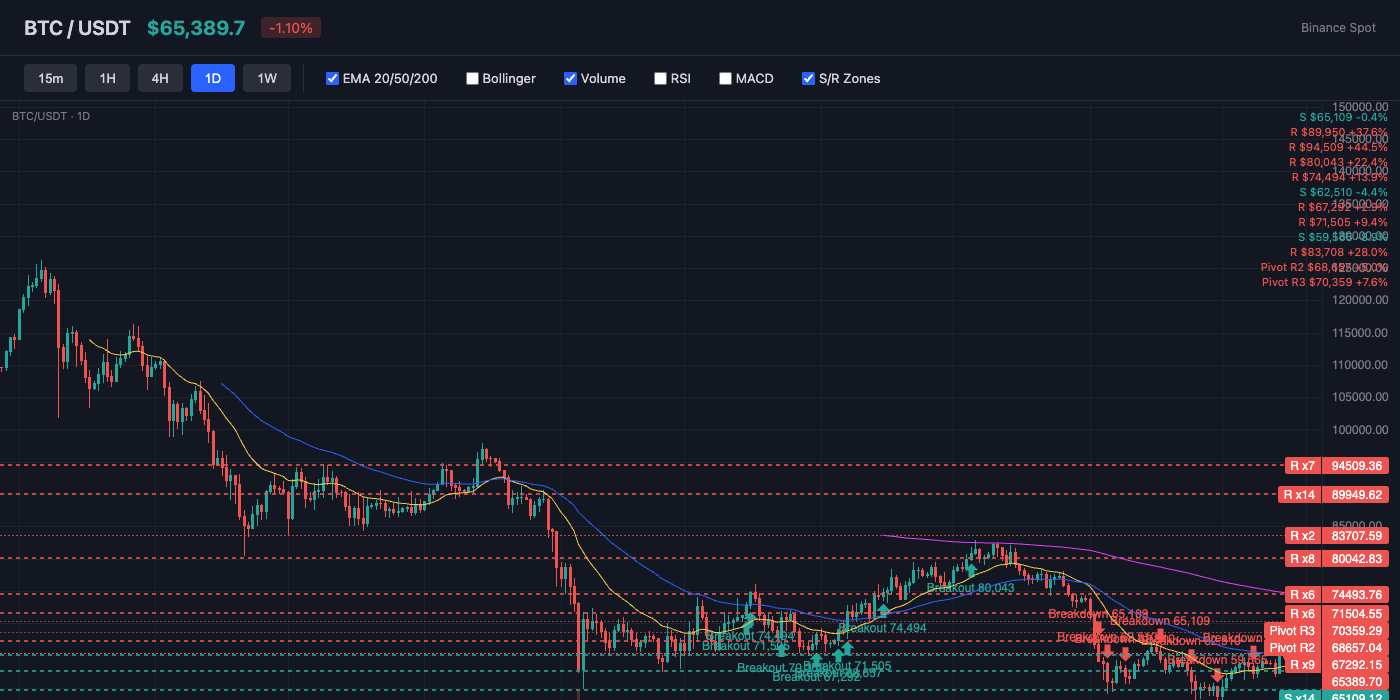
Task: Click the Binance Spot label
Action: click(x=1338, y=28)
